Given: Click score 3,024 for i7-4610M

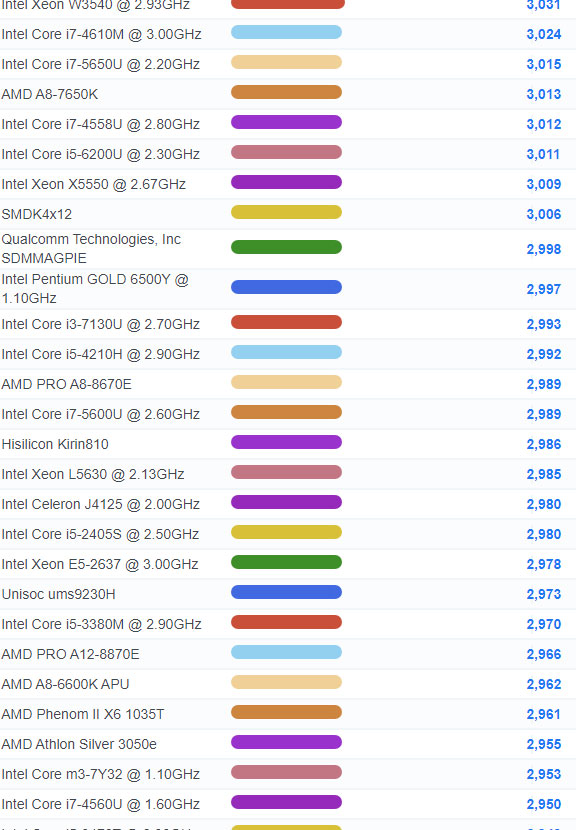Looking at the screenshot, I should pyautogui.click(x=544, y=34).
